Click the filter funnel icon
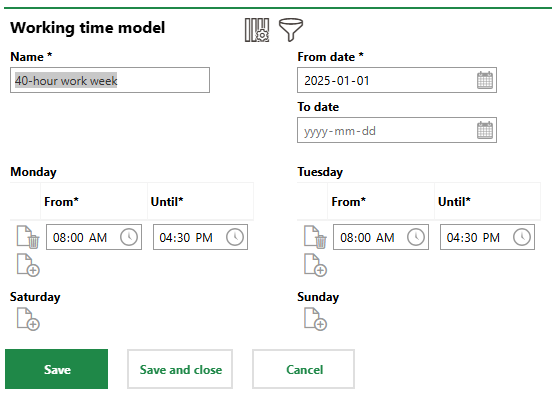Viewport: 552px width, 399px height. click(x=291, y=30)
